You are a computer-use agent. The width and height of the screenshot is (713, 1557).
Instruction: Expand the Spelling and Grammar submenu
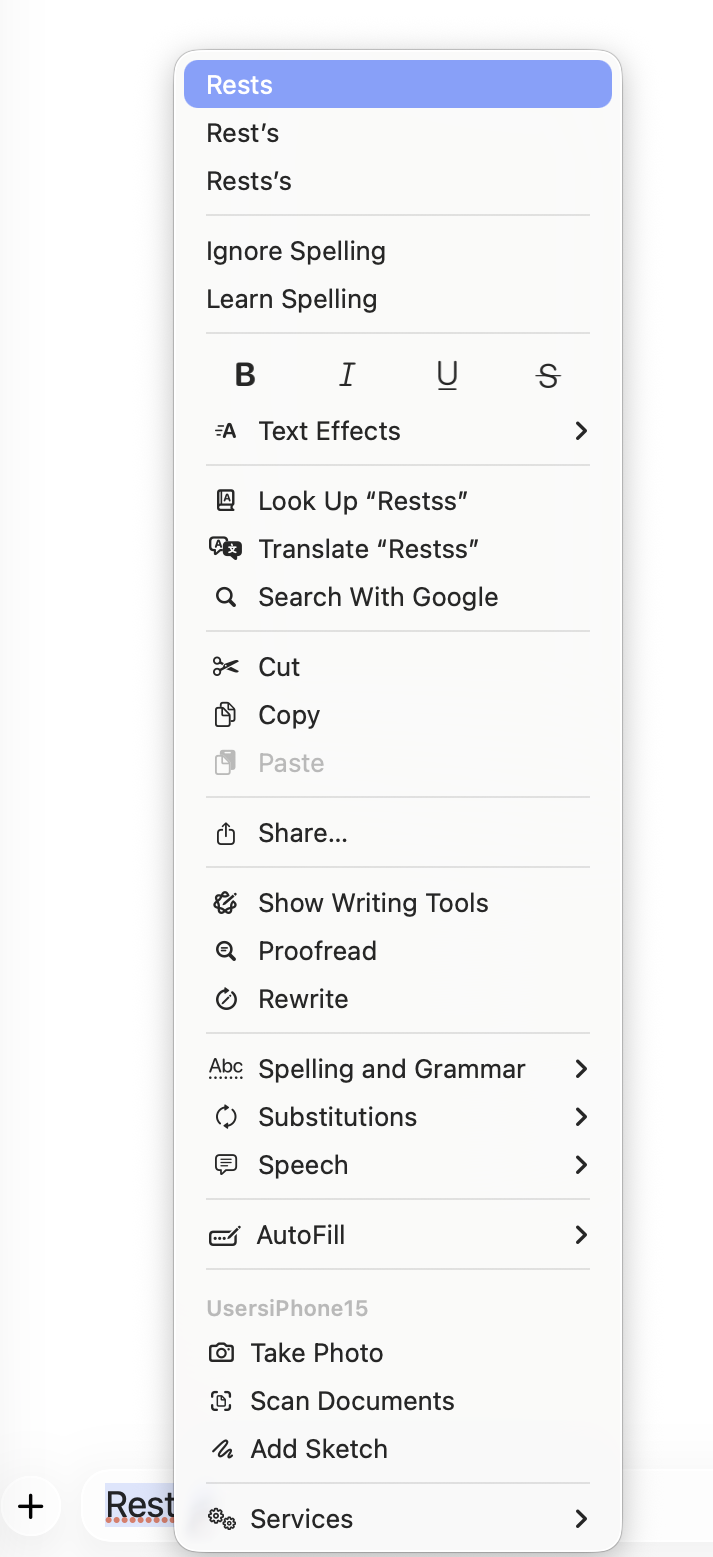581,1069
